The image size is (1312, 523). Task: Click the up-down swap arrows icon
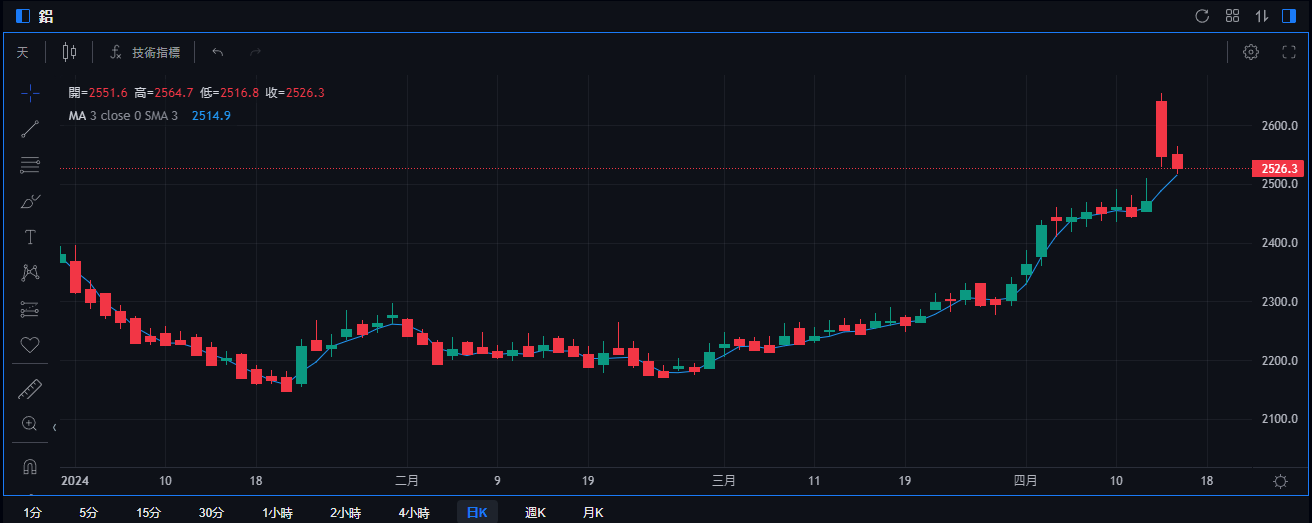(1262, 16)
